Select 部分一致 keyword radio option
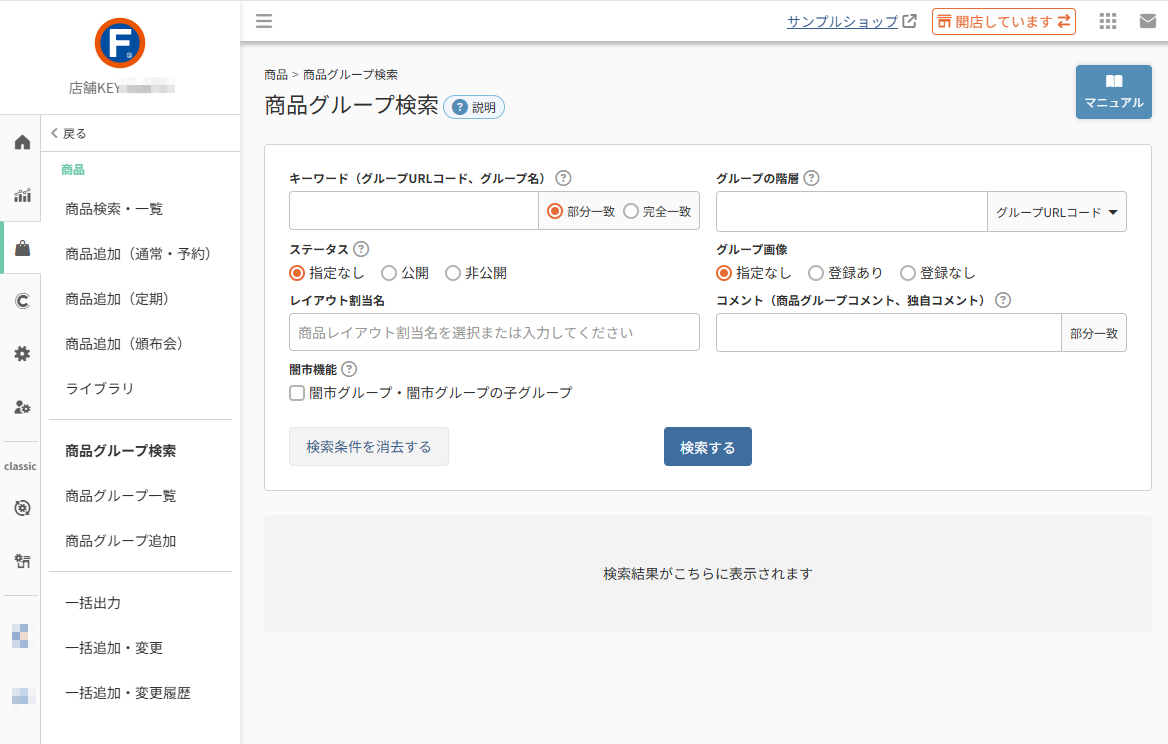1168x744 pixels. [554, 212]
